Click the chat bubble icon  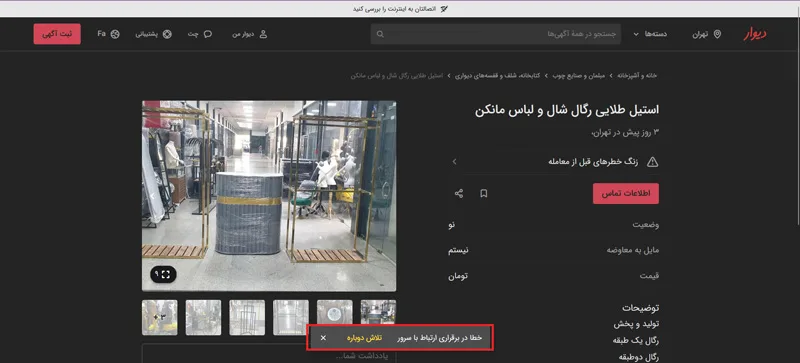coord(208,34)
